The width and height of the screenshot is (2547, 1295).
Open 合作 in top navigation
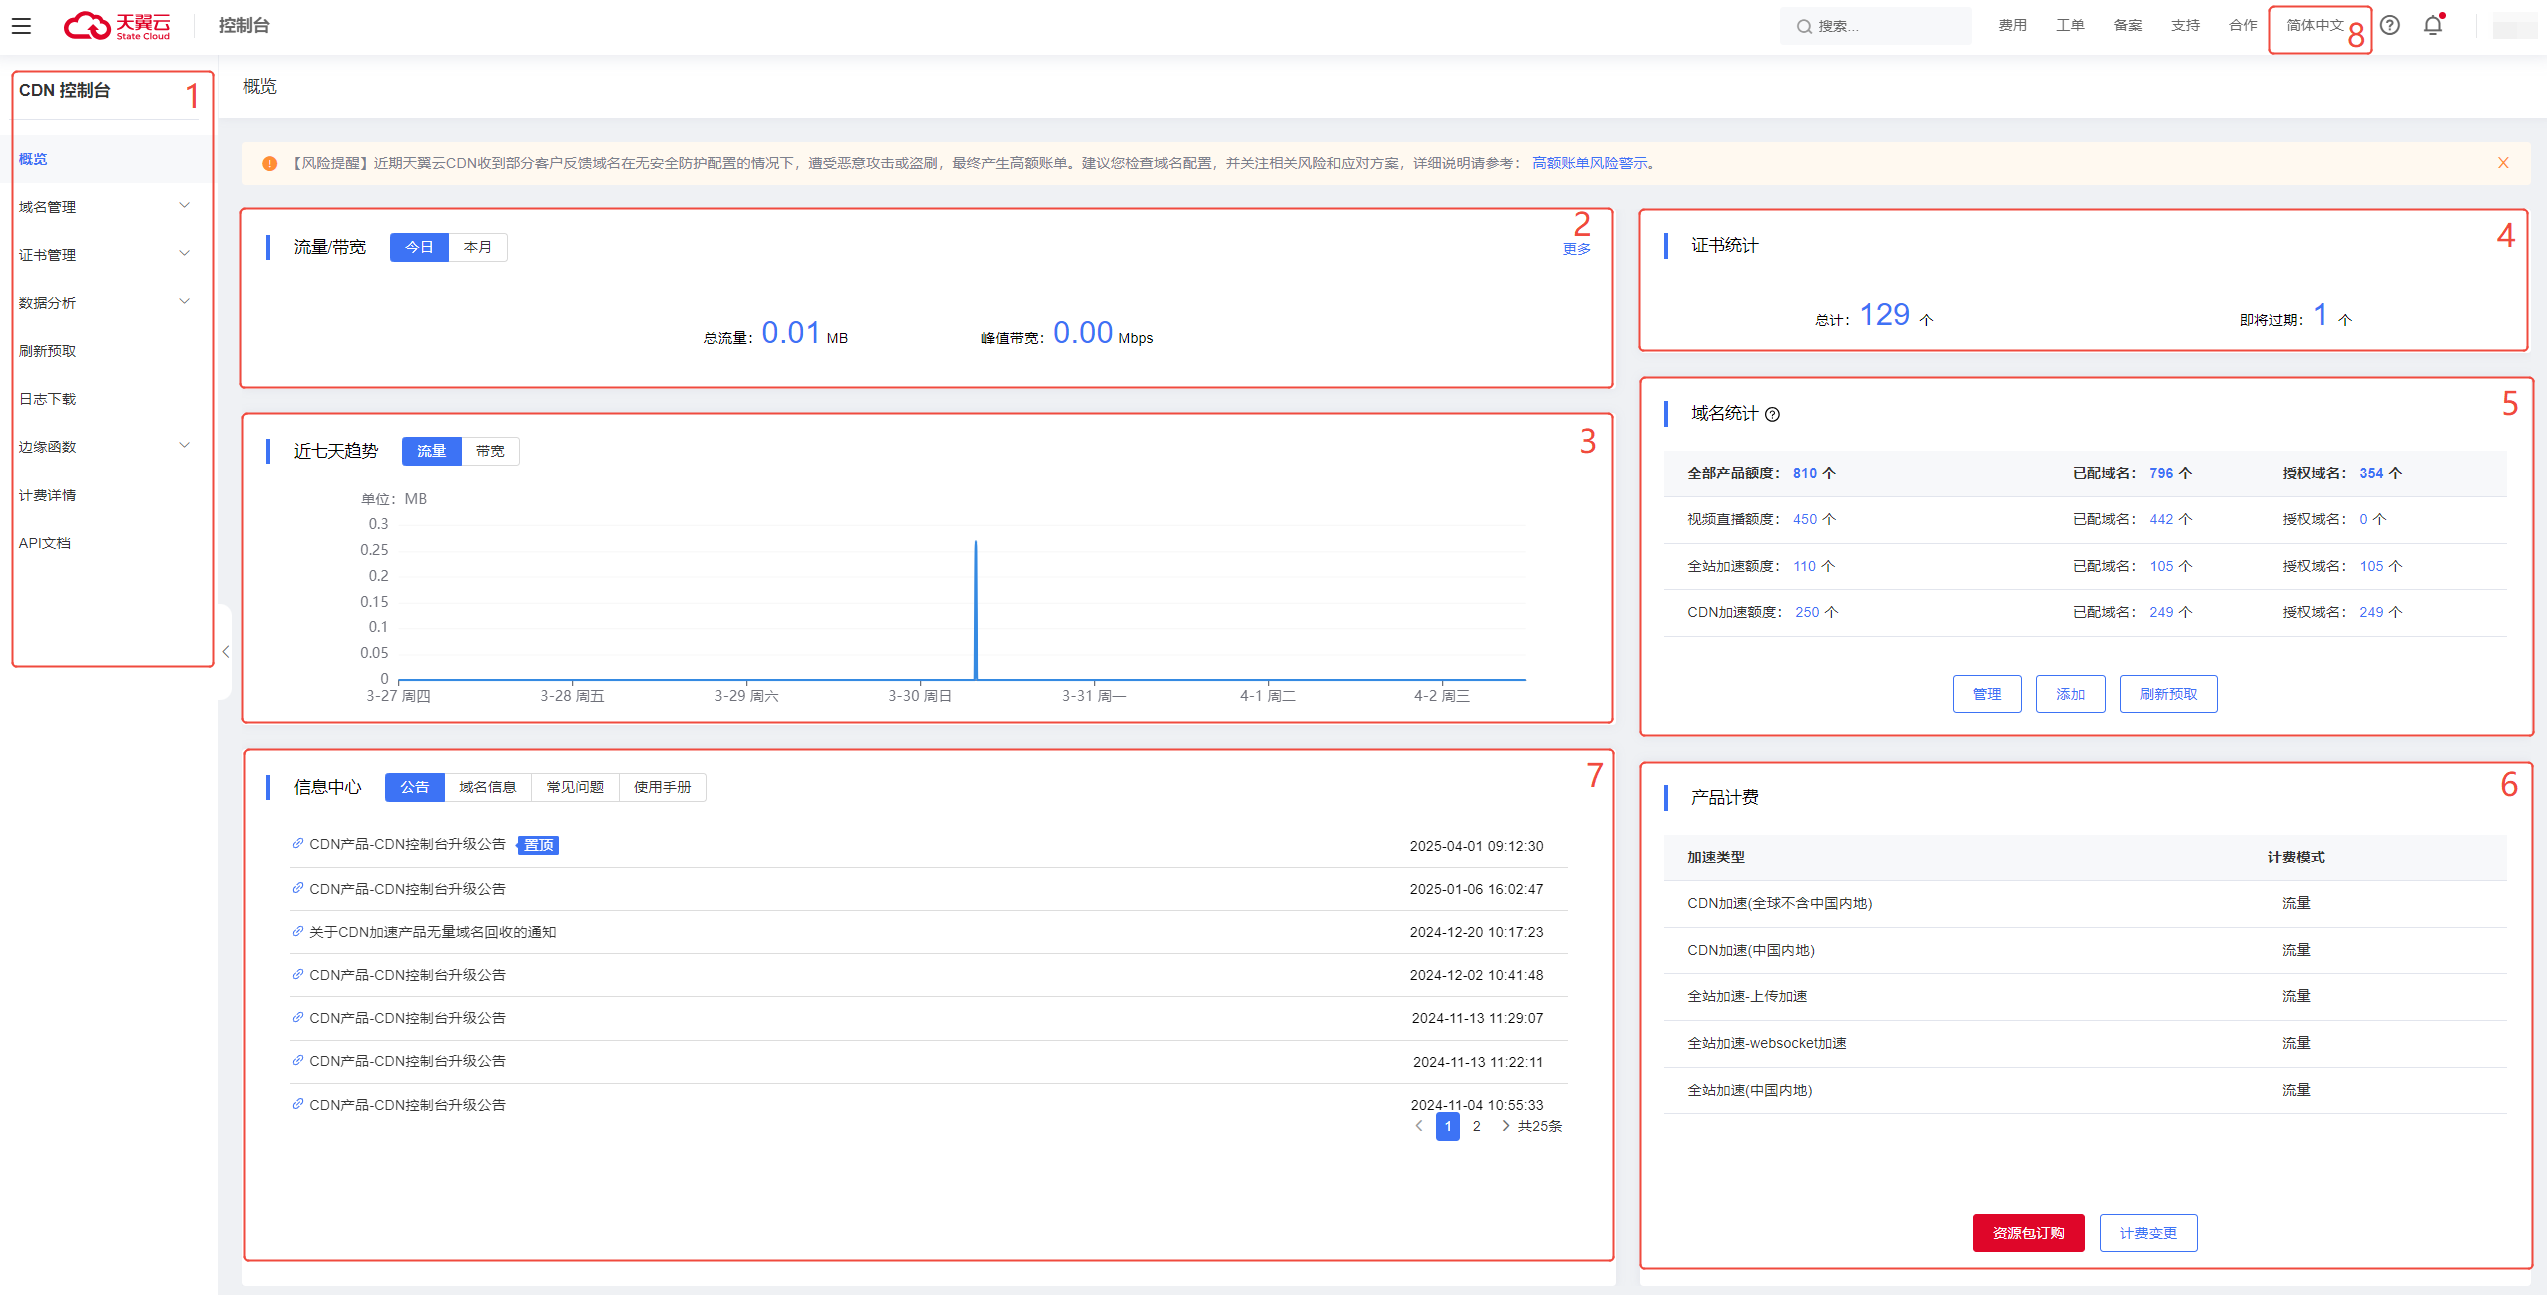2243,26
